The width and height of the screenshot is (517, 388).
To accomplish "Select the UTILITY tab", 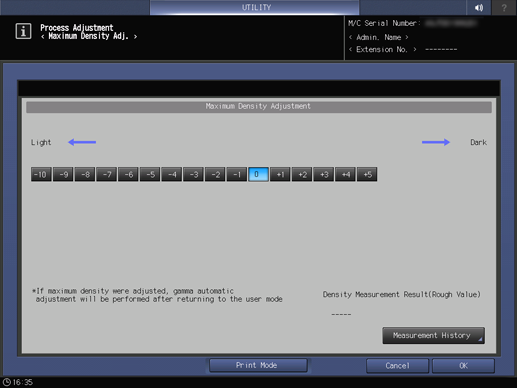I will point(255,7).
